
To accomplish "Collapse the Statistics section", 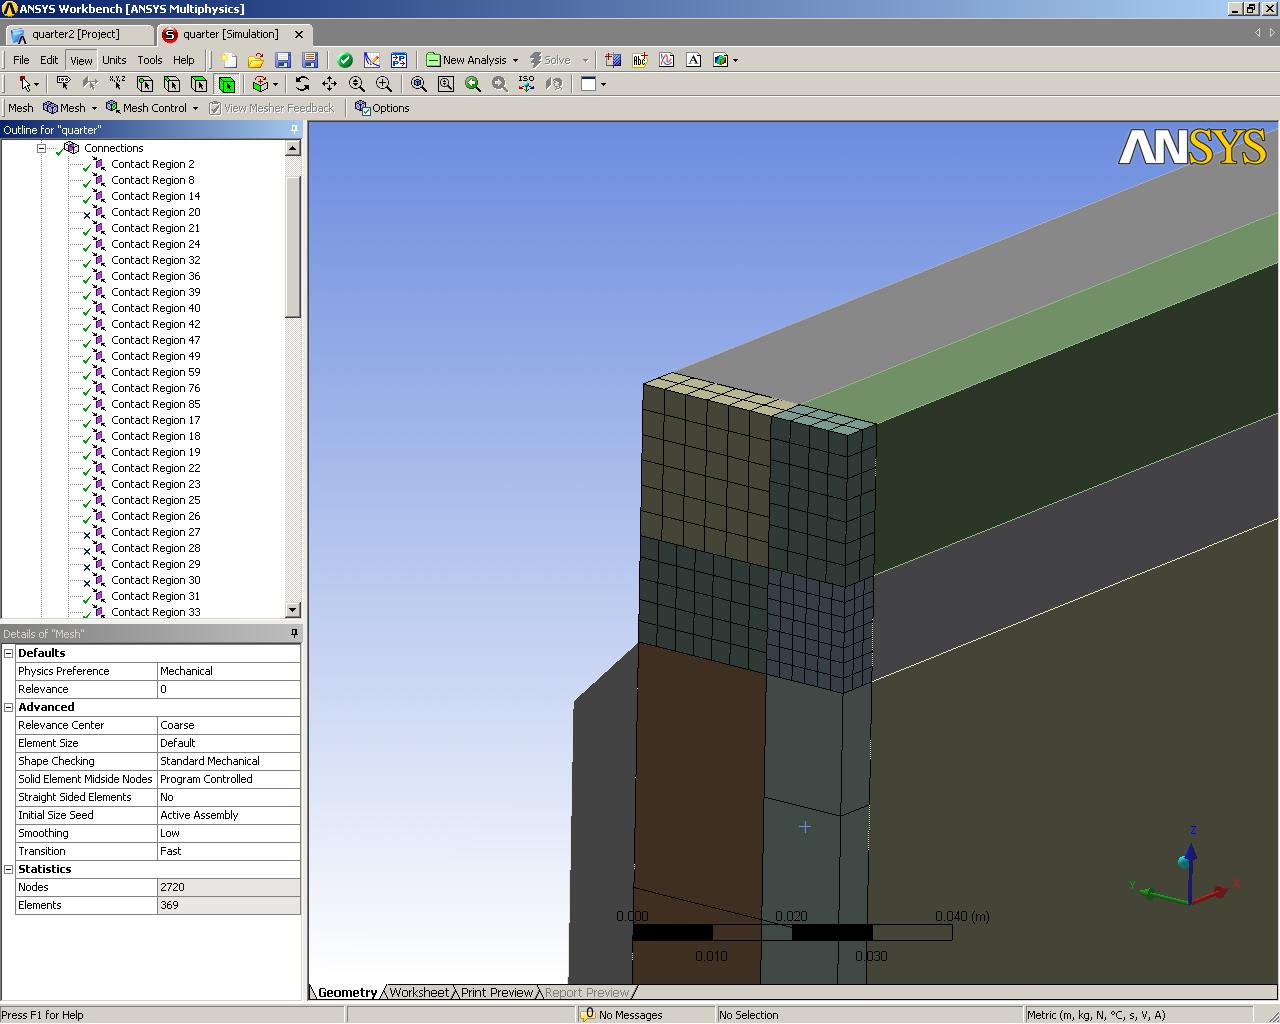I will pyautogui.click(x=8, y=869).
